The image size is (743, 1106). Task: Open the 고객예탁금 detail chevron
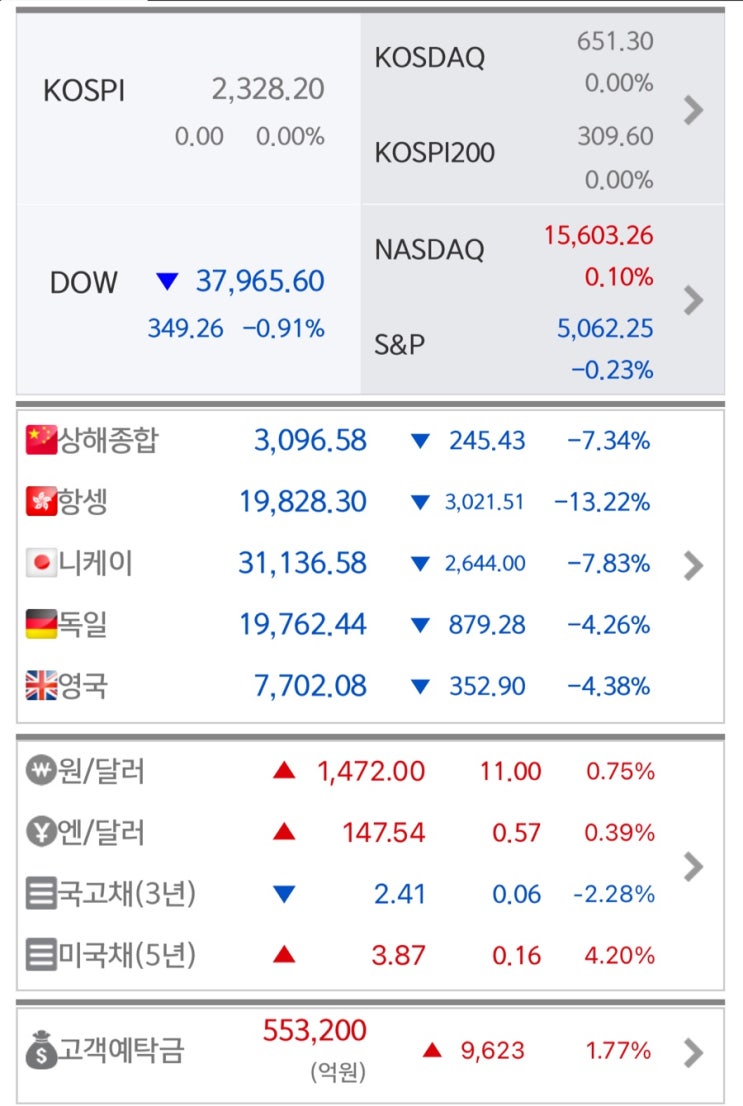tap(693, 1052)
